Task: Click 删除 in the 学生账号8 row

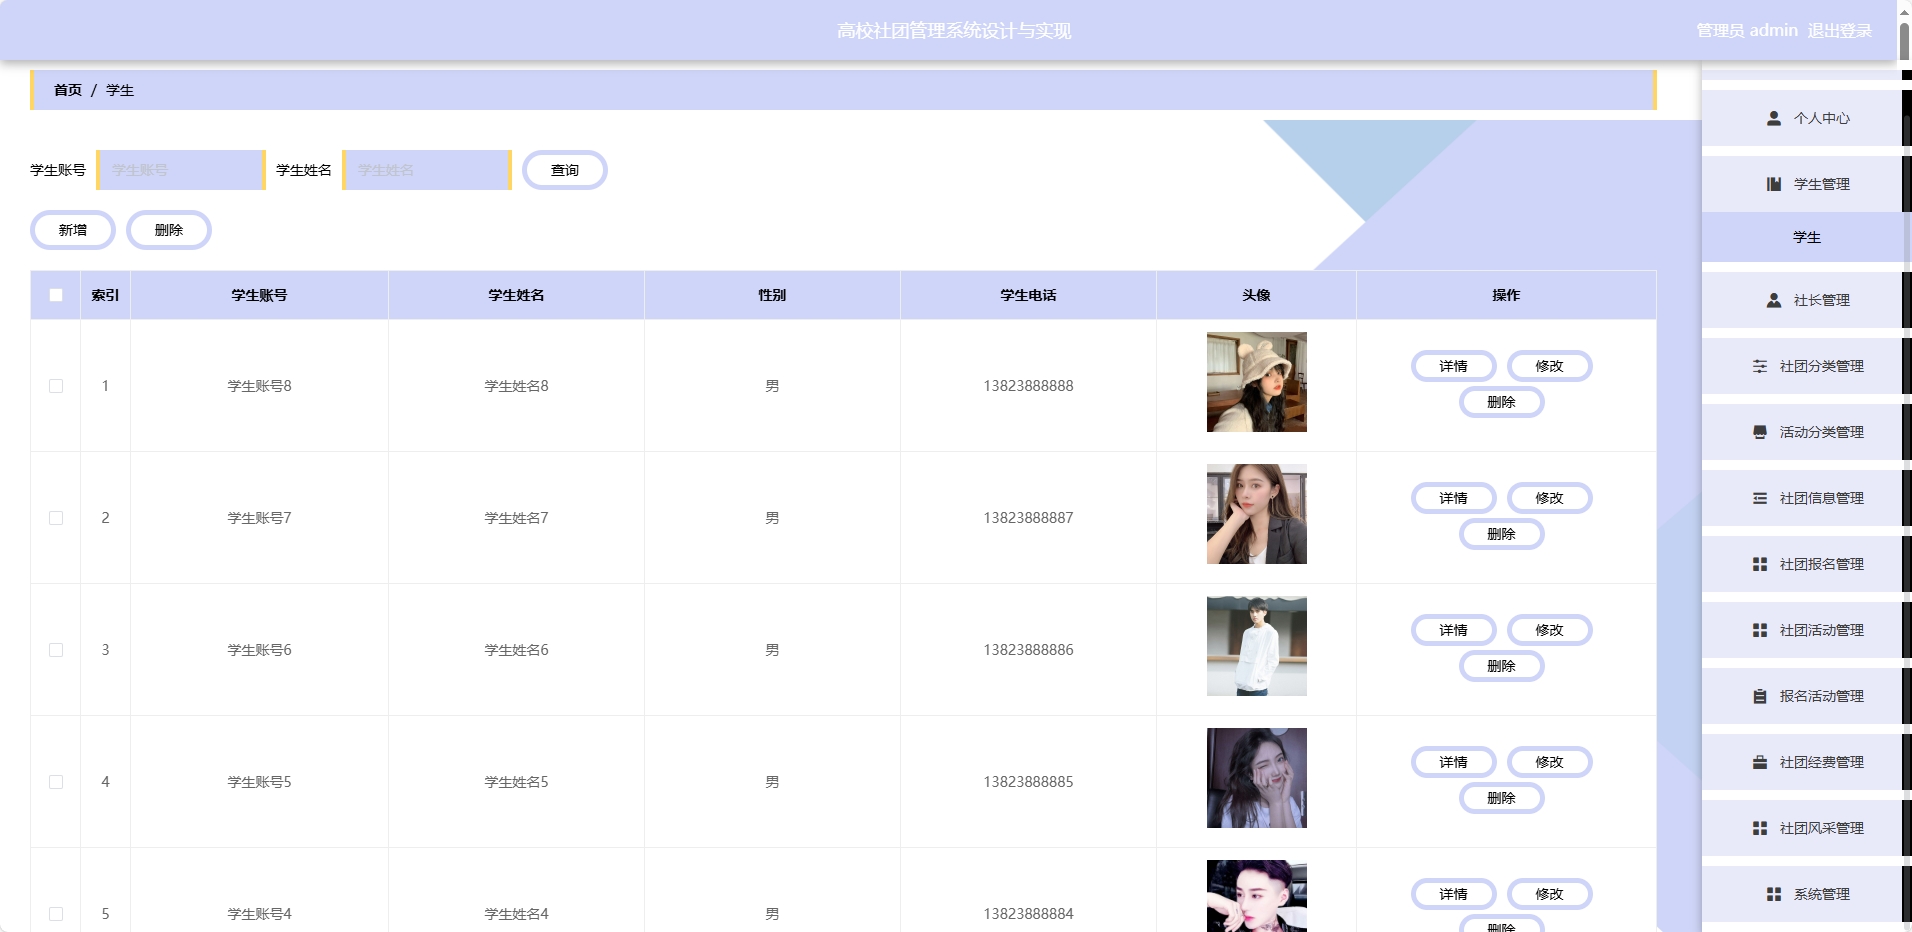Action: point(1501,402)
